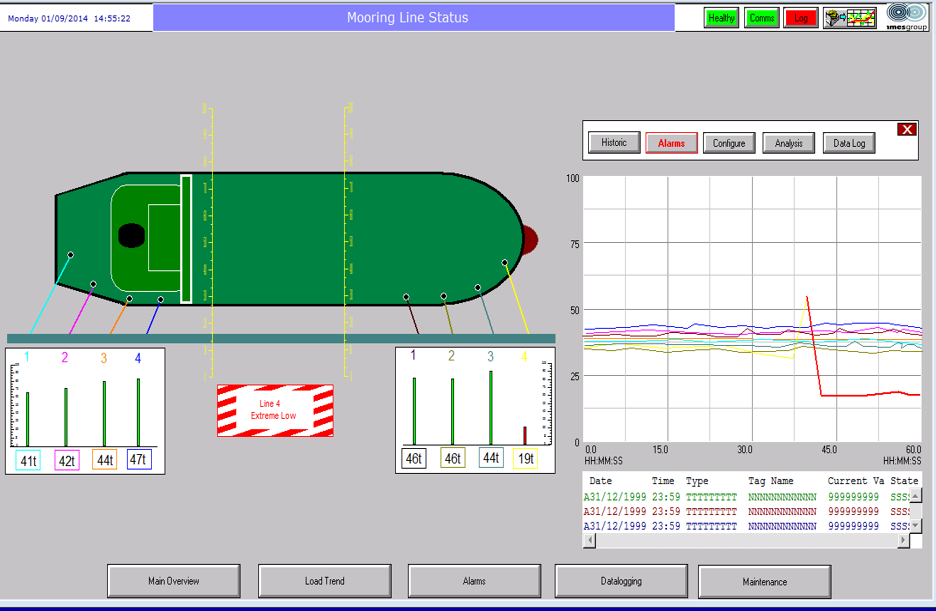This screenshot has width=936, height=611.
Task: Open the Configure tab
Action: [729, 143]
